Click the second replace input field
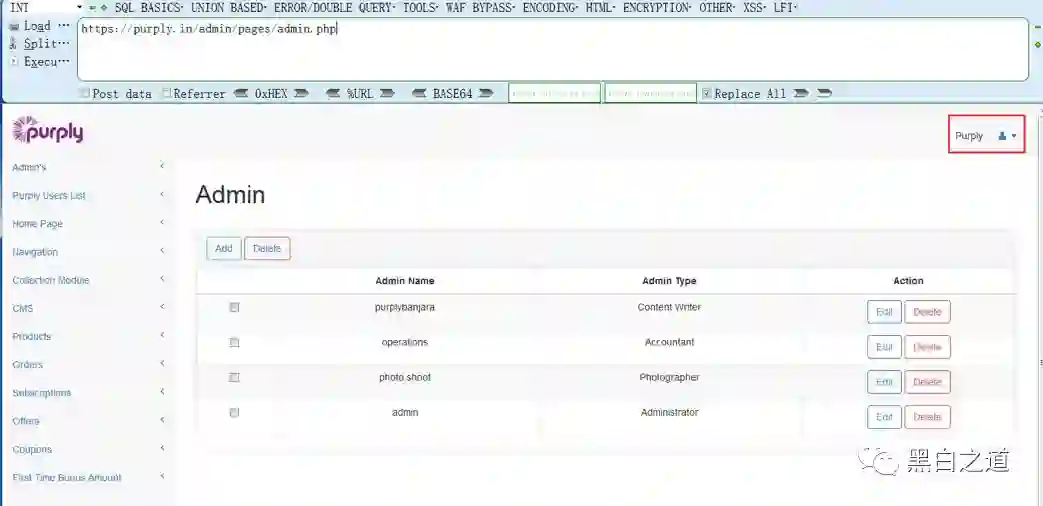Viewport: 1043px width, 506px height. [x=651, y=93]
